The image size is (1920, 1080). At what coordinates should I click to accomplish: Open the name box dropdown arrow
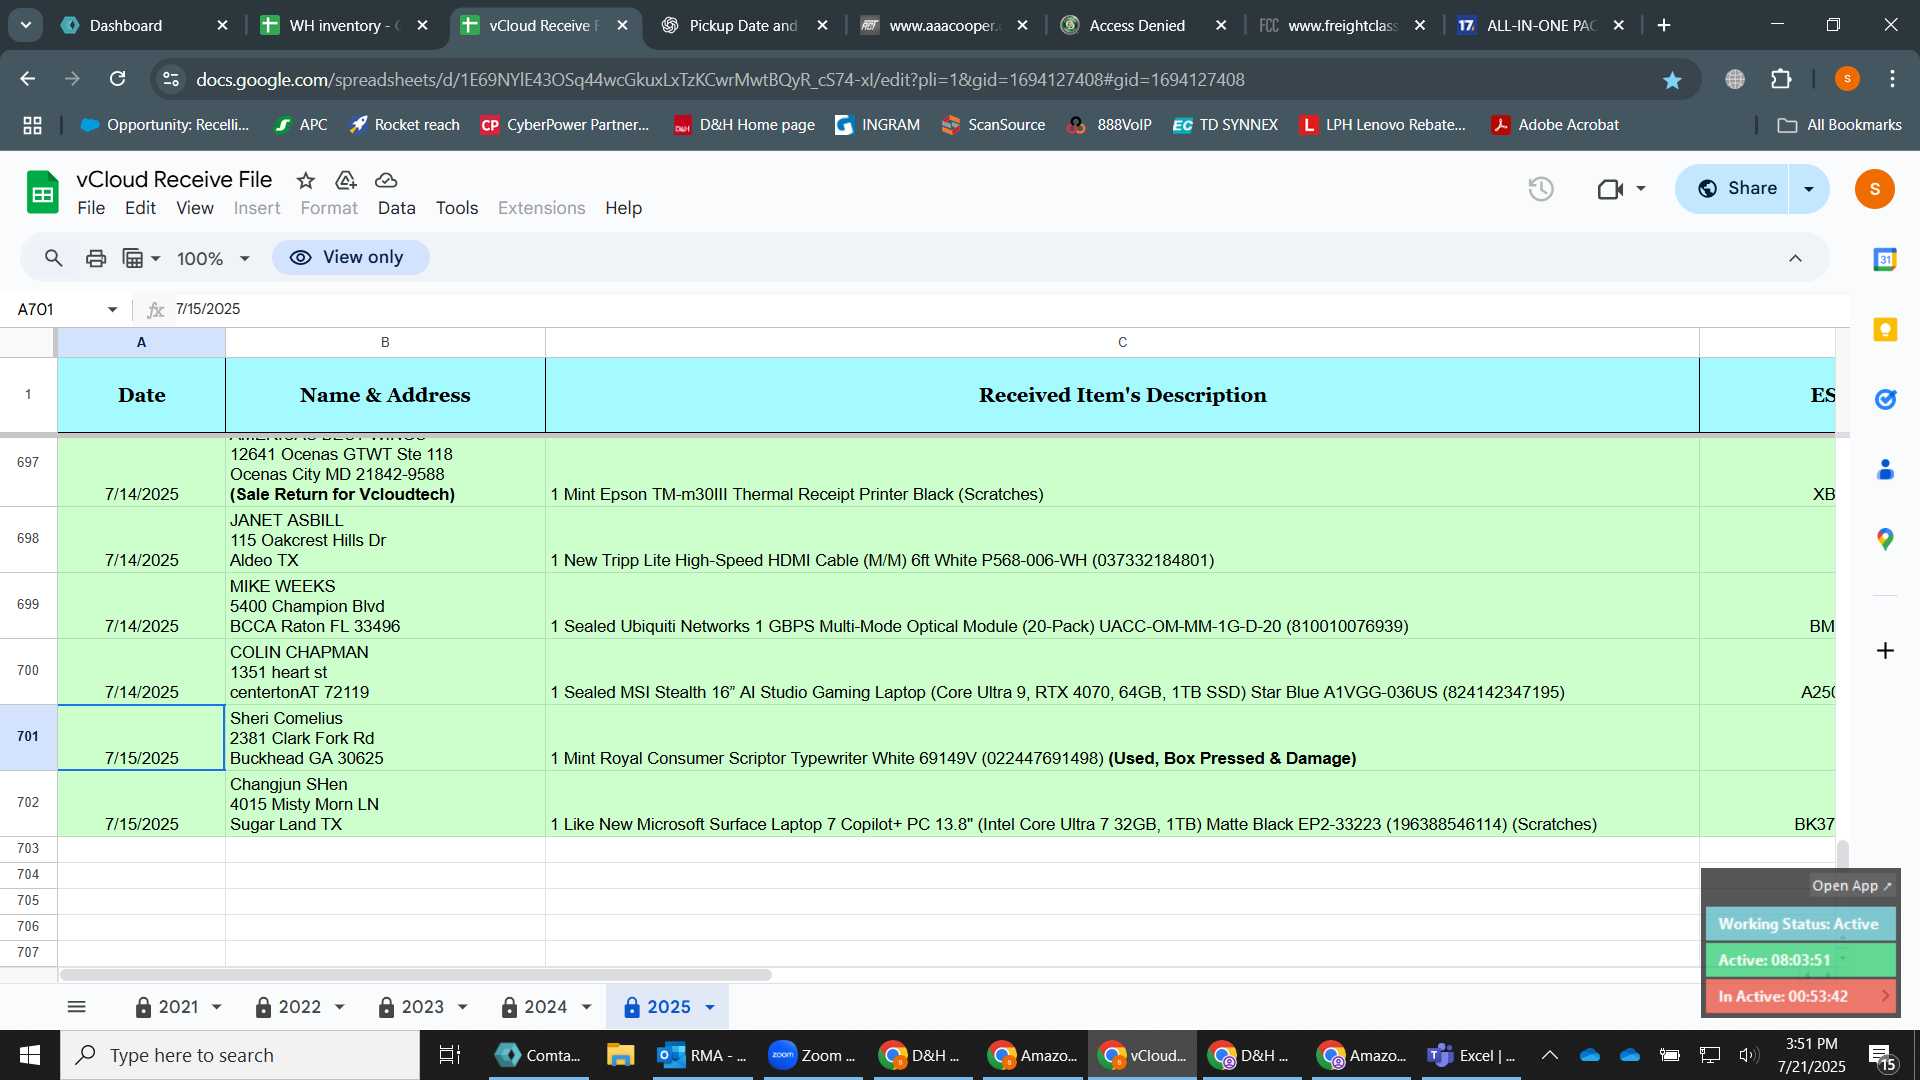click(112, 310)
